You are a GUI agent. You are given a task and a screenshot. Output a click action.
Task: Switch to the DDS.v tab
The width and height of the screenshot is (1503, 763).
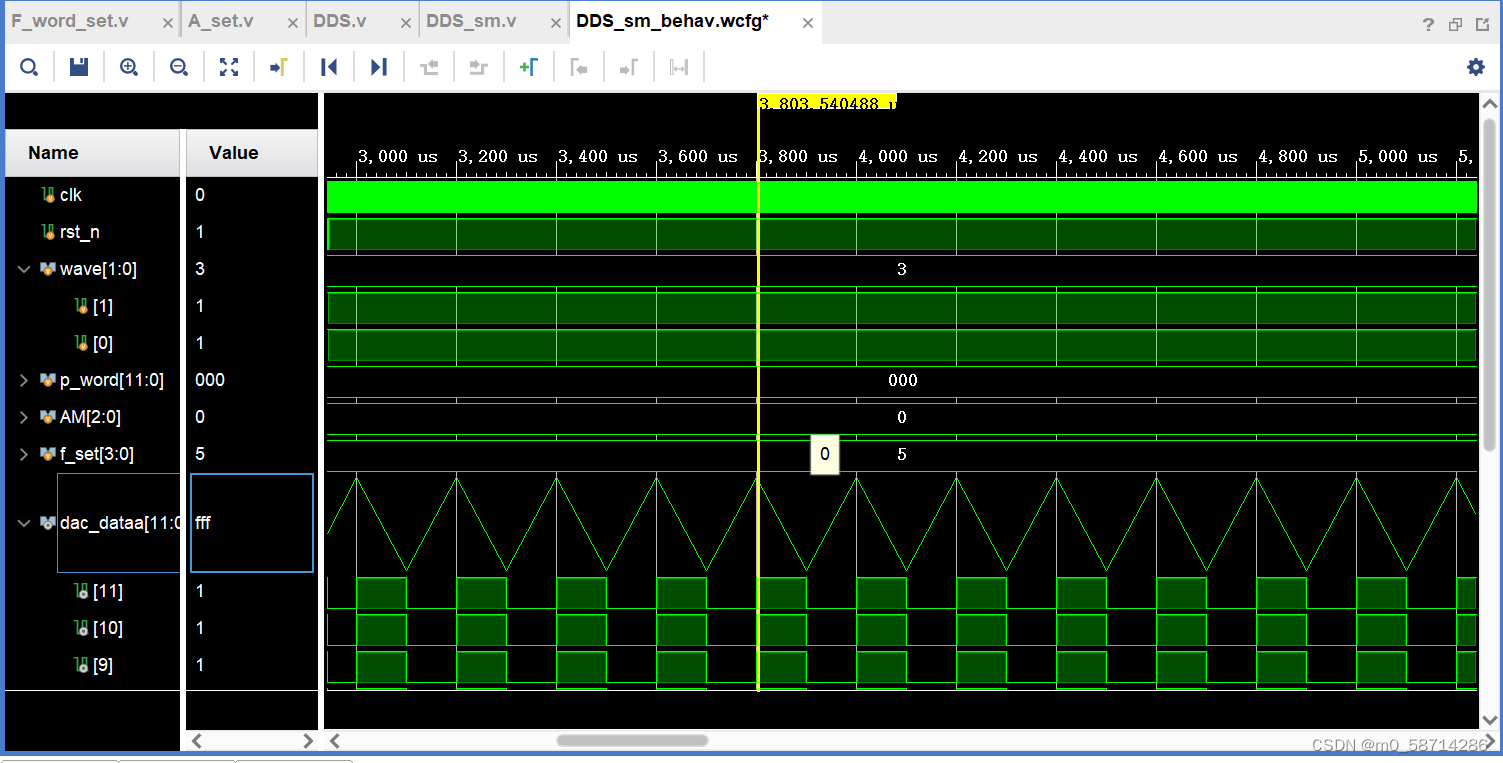pos(340,21)
